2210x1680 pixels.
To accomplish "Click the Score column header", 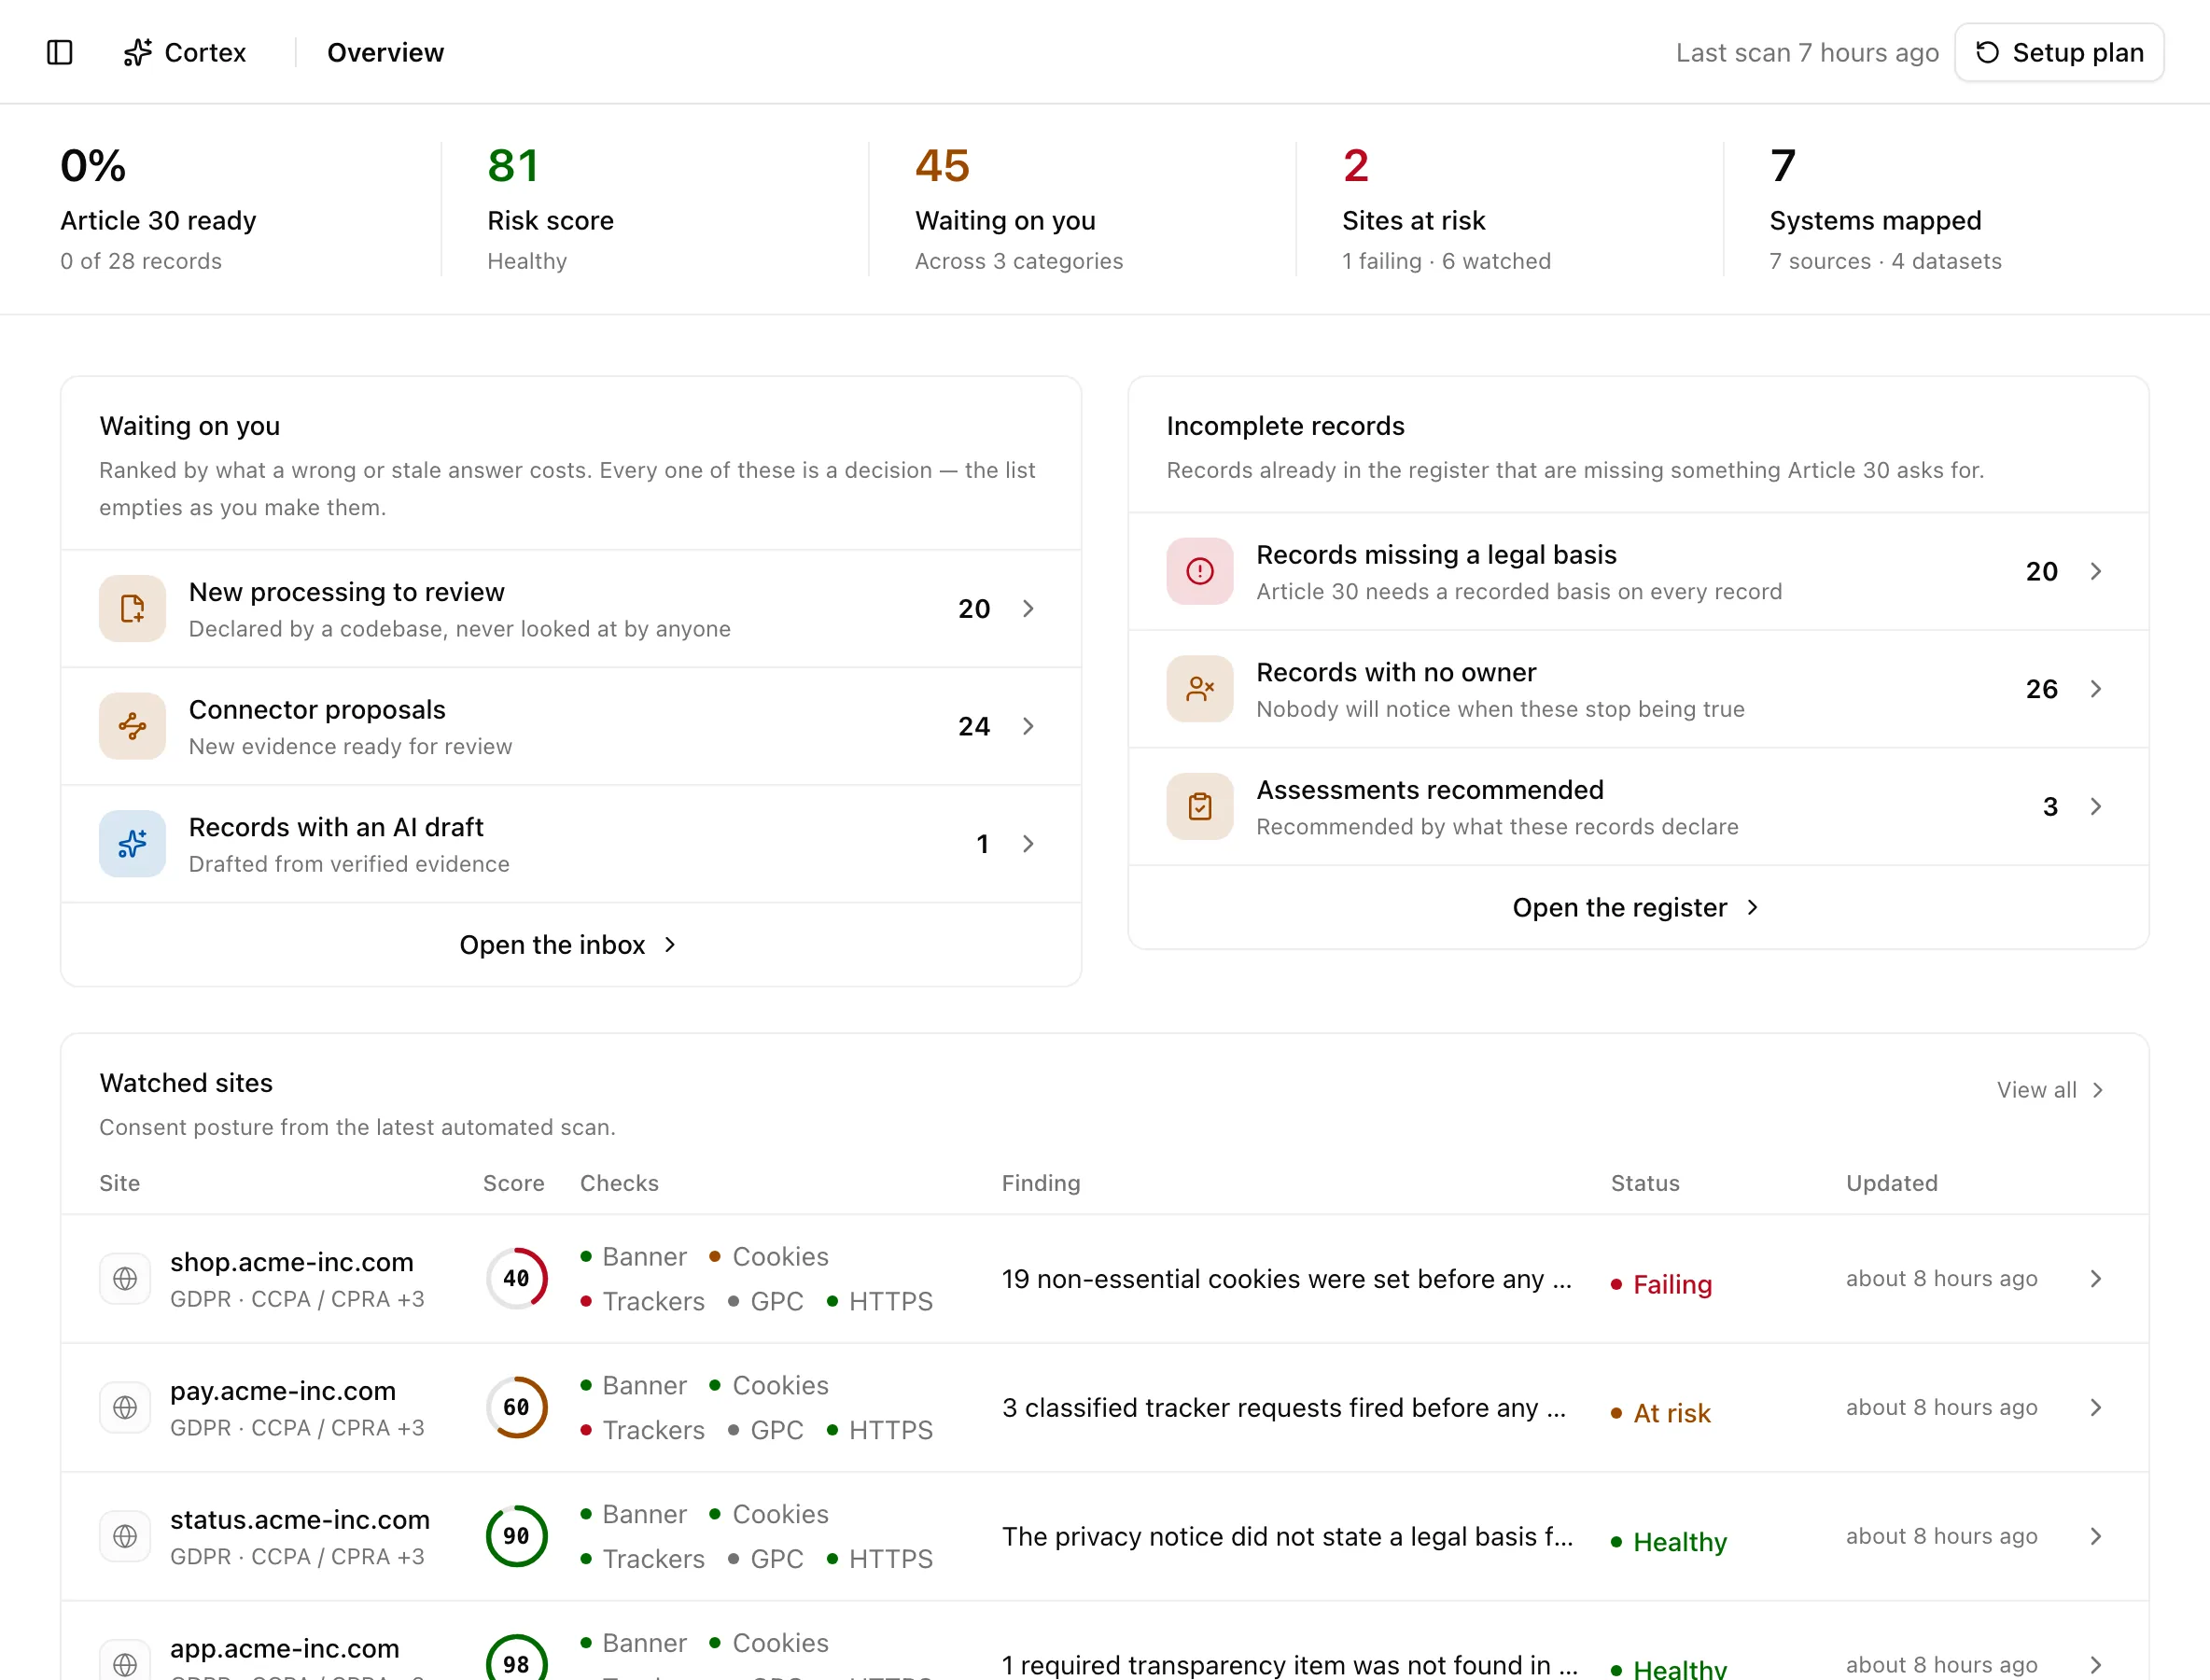I will [x=513, y=1183].
